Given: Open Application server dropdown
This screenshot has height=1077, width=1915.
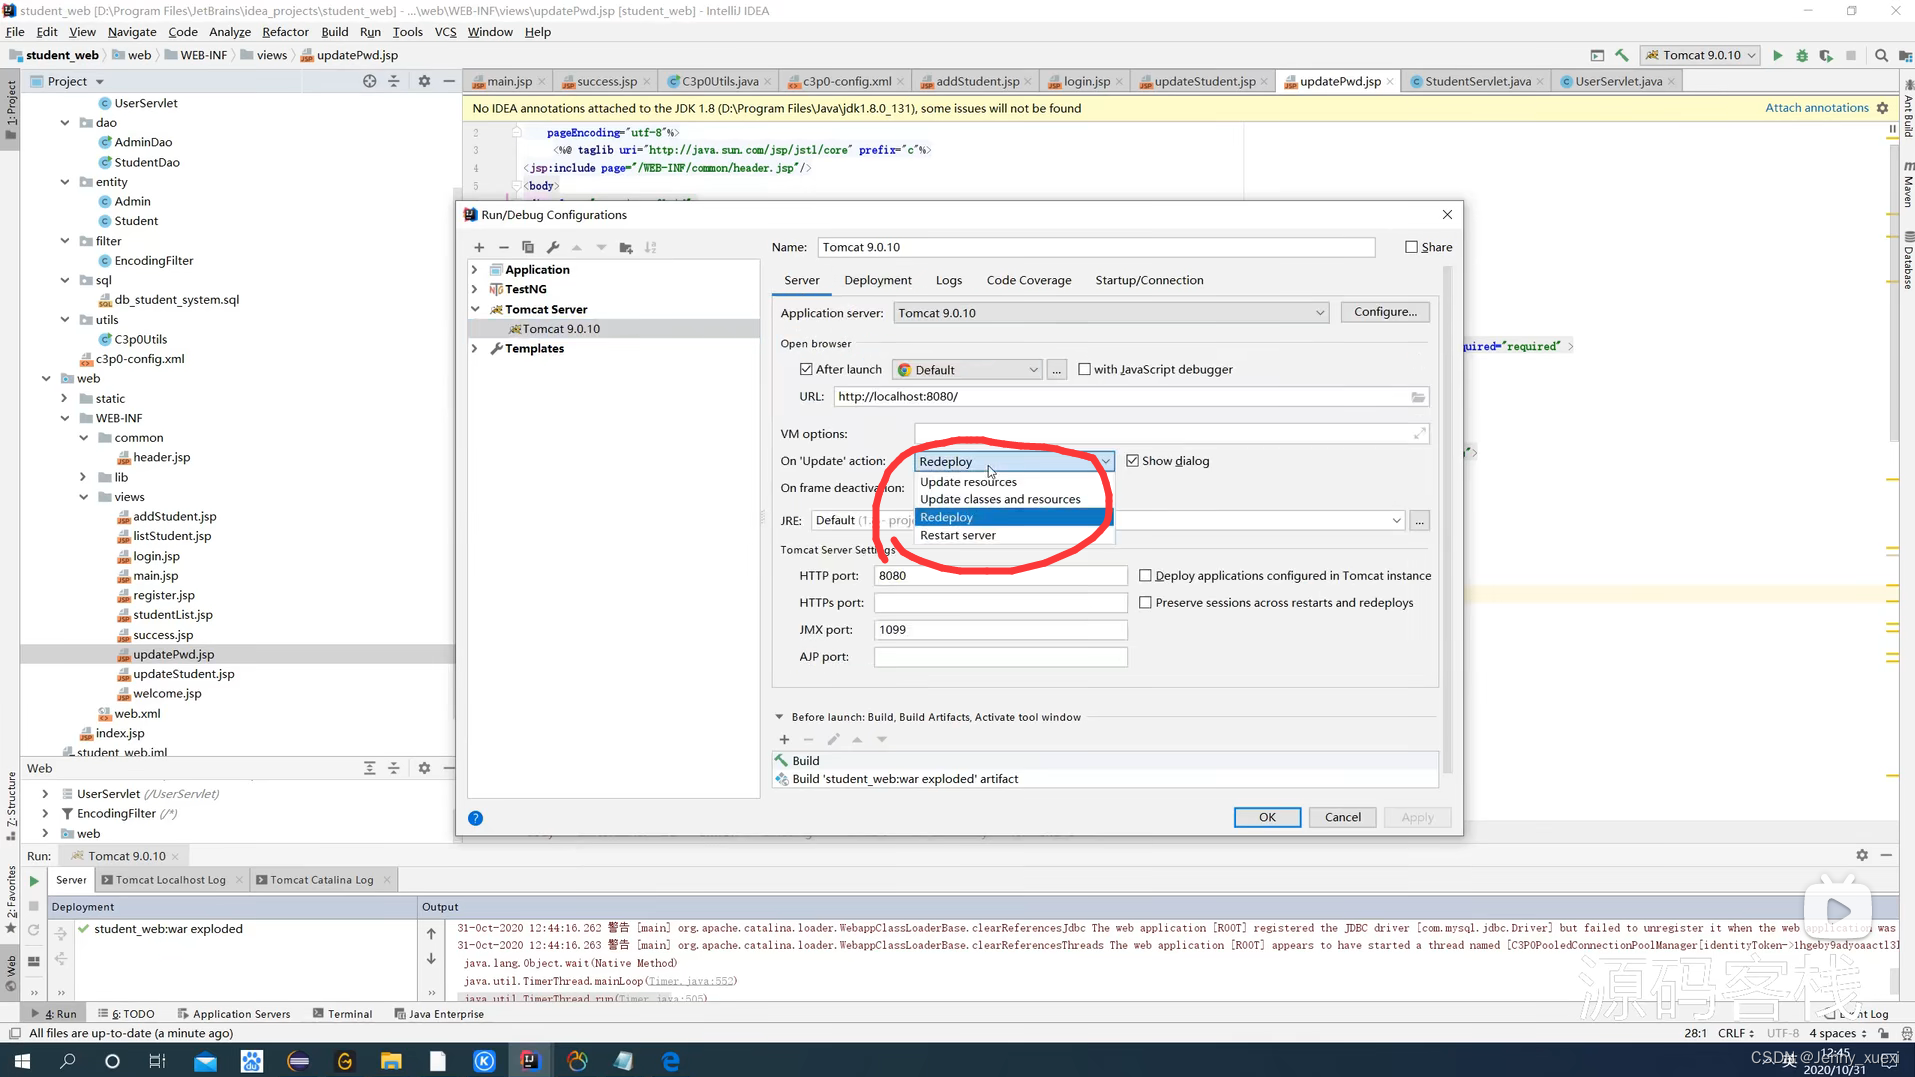Looking at the screenshot, I should click(x=1110, y=313).
